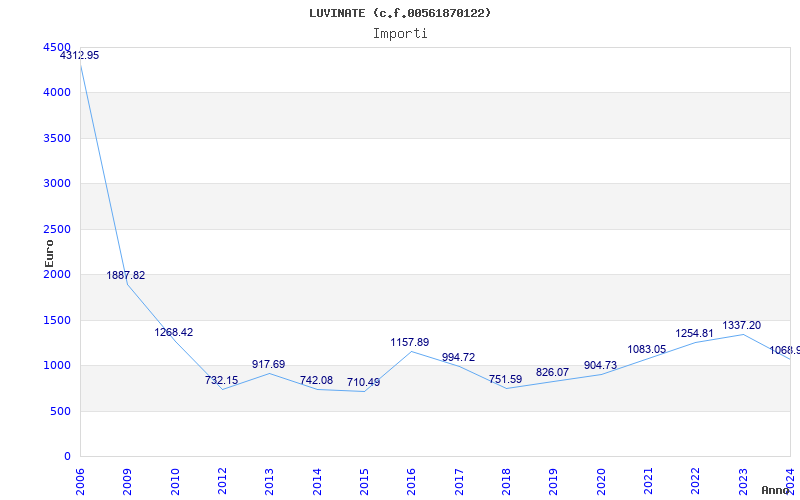Click the data label 1268.42
The height and width of the screenshot is (500, 800).
pyautogui.click(x=173, y=332)
